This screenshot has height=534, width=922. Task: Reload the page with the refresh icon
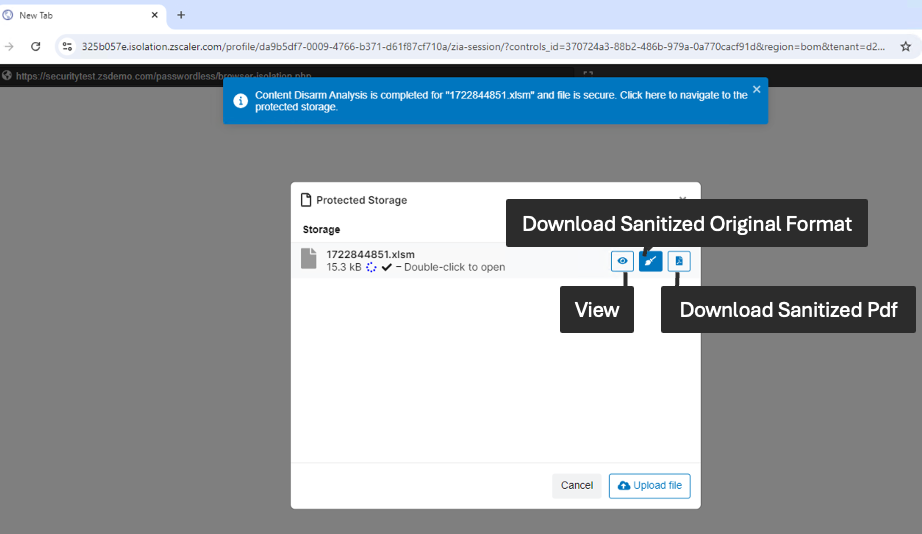coord(36,46)
